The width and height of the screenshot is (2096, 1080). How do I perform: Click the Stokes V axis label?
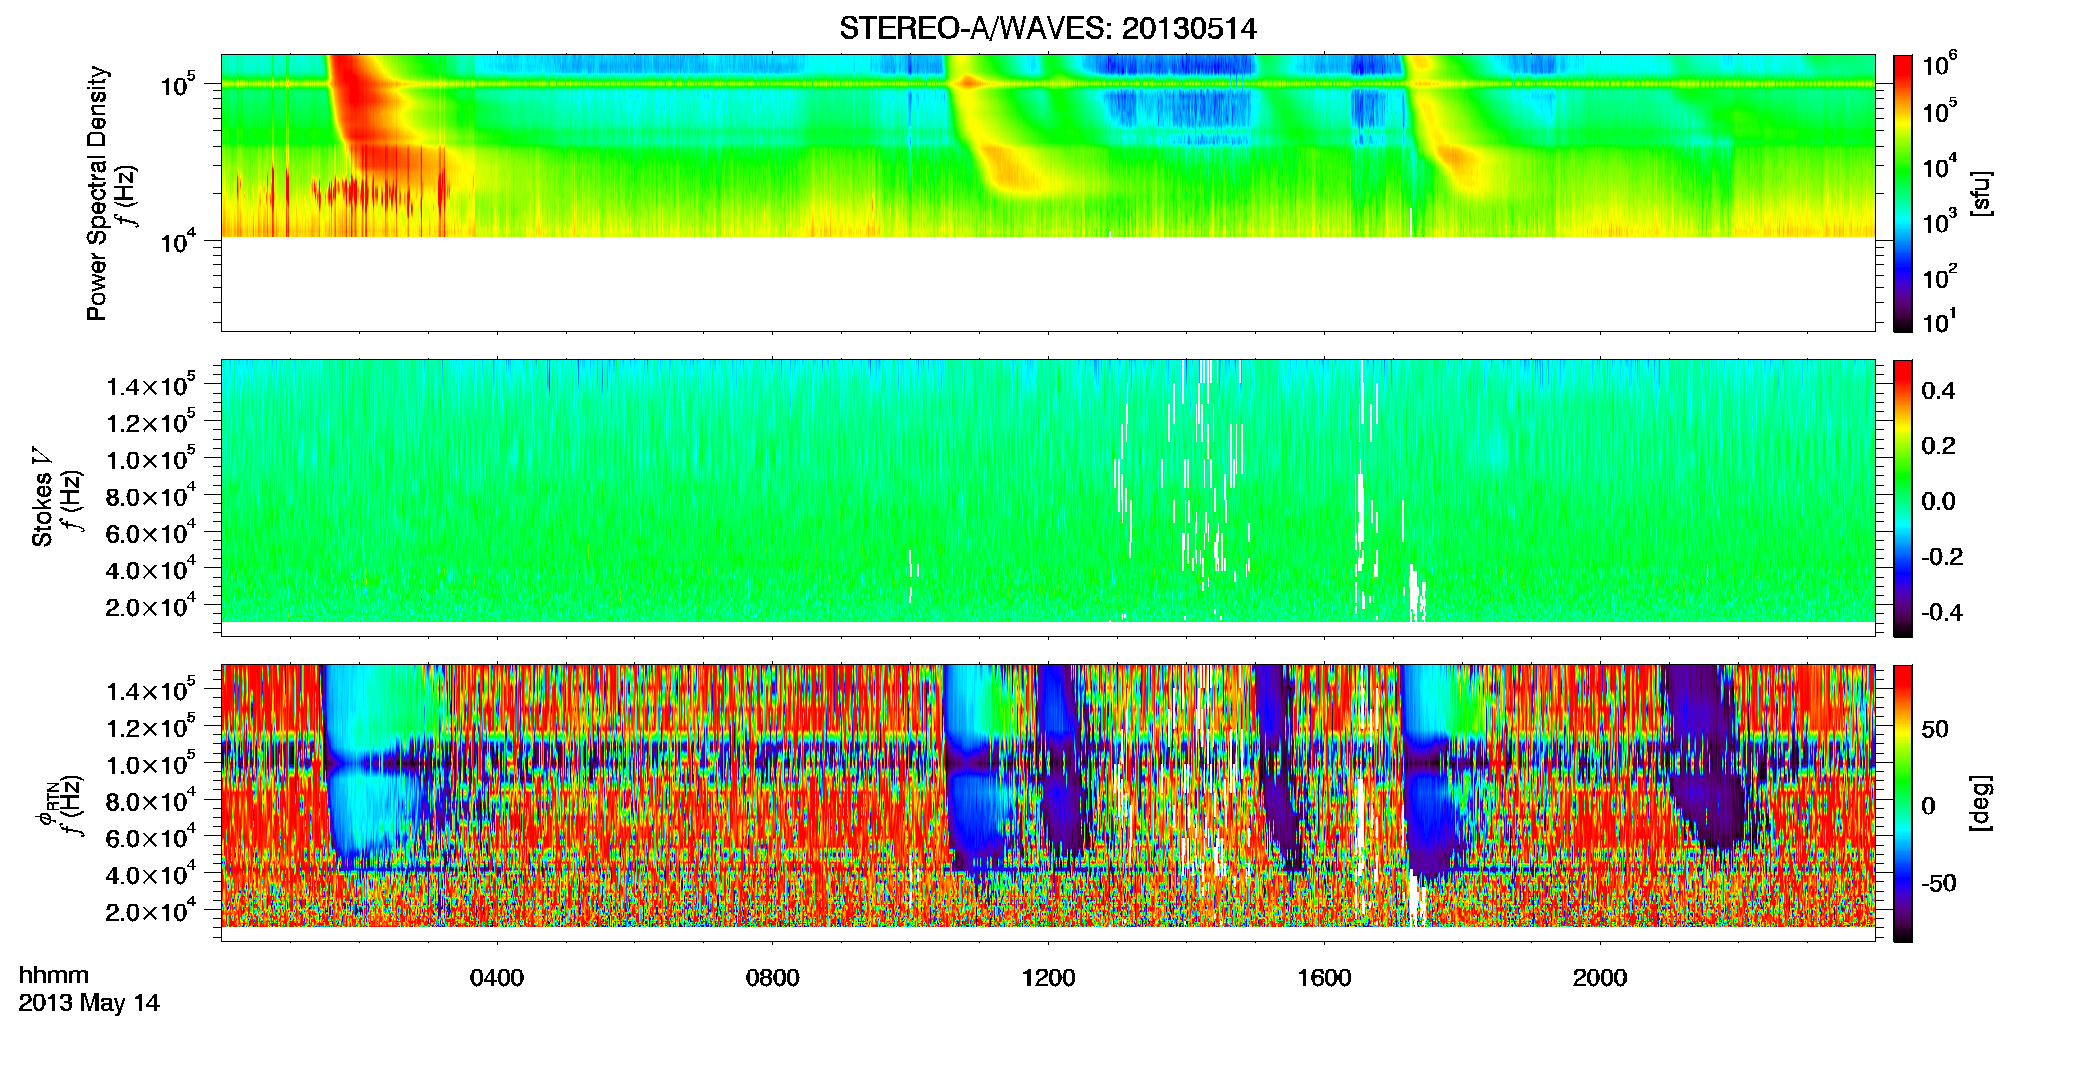click(43, 498)
